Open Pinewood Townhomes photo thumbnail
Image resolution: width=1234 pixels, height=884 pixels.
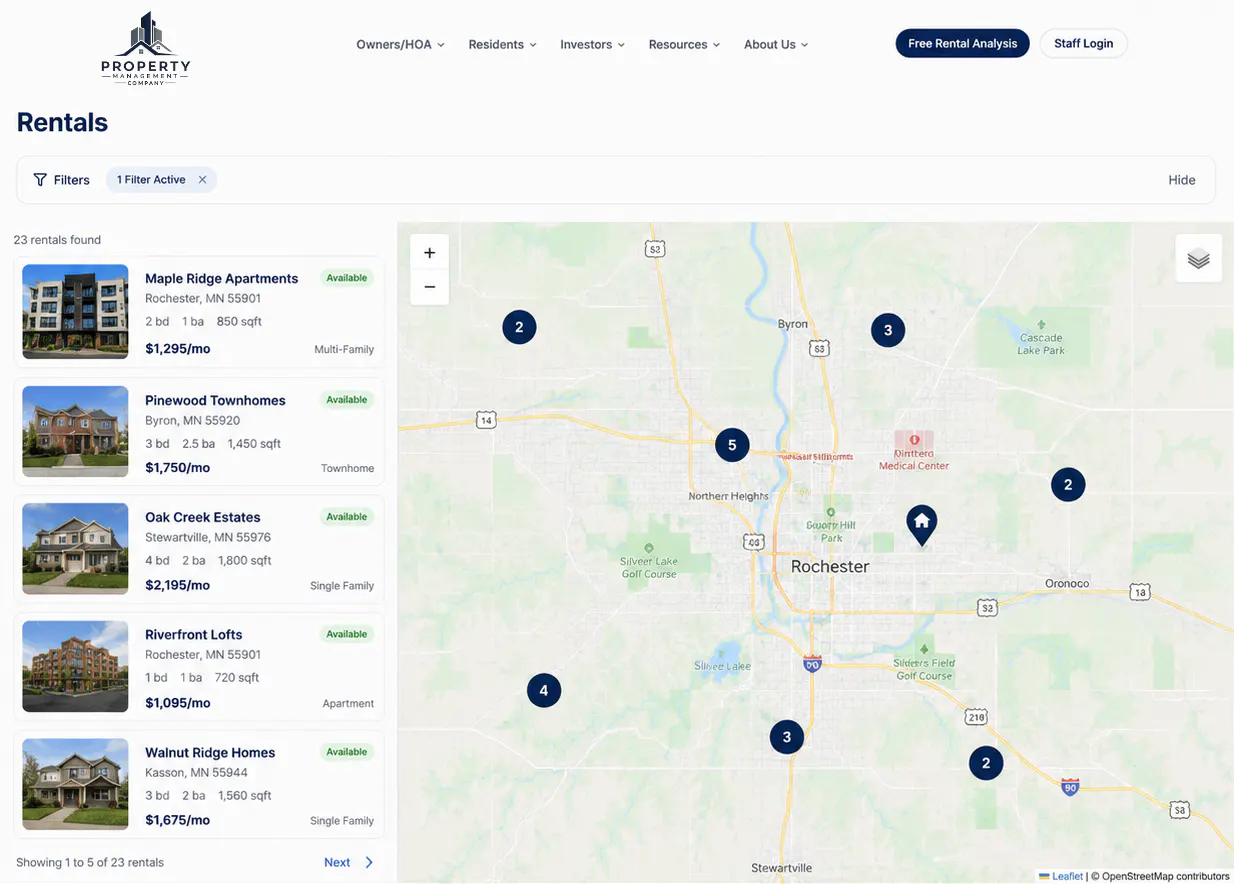pyautogui.click(x=75, y=432)
